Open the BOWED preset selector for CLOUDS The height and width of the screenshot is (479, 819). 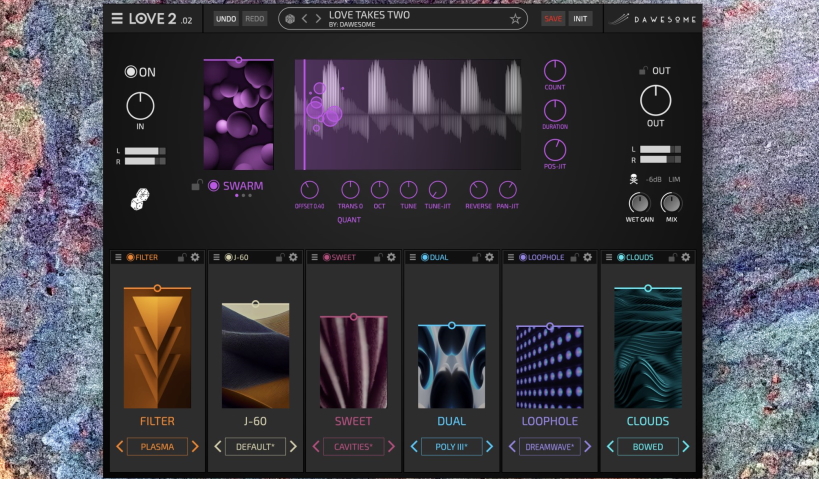tap(648, 446)
